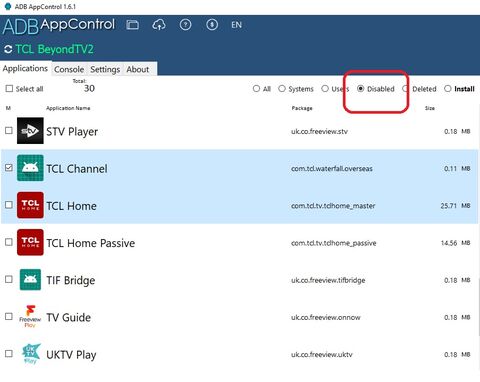Screen dimensions: 480x382
Task: Check the STV Player checkbox
Action: point(9,130)
